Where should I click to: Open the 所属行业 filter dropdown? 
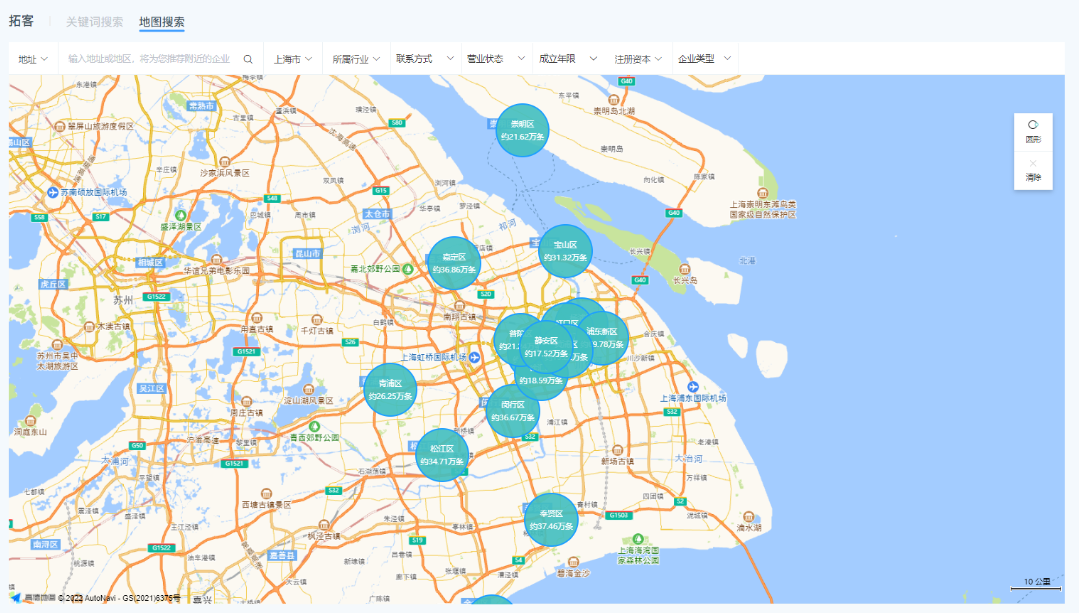coord(356,59)
